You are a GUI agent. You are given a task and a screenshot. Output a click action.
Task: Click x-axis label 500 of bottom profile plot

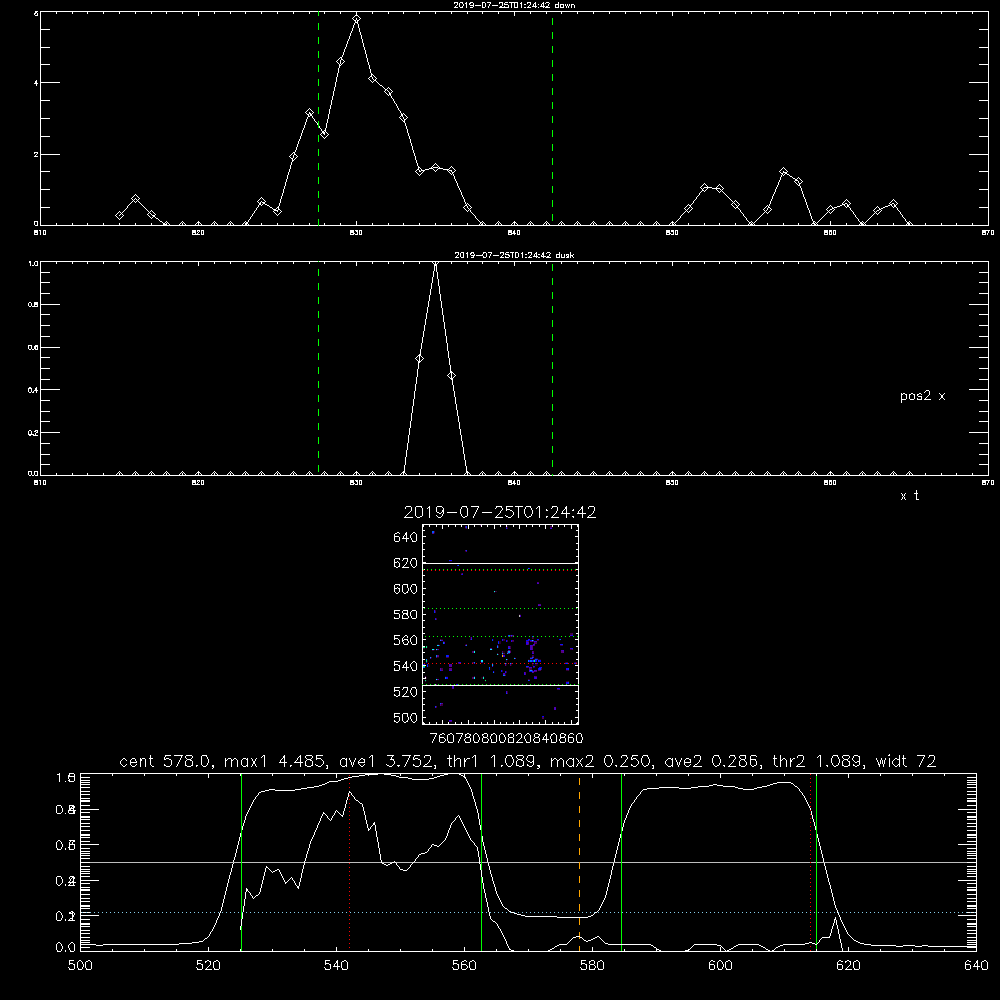pos(80,966)
